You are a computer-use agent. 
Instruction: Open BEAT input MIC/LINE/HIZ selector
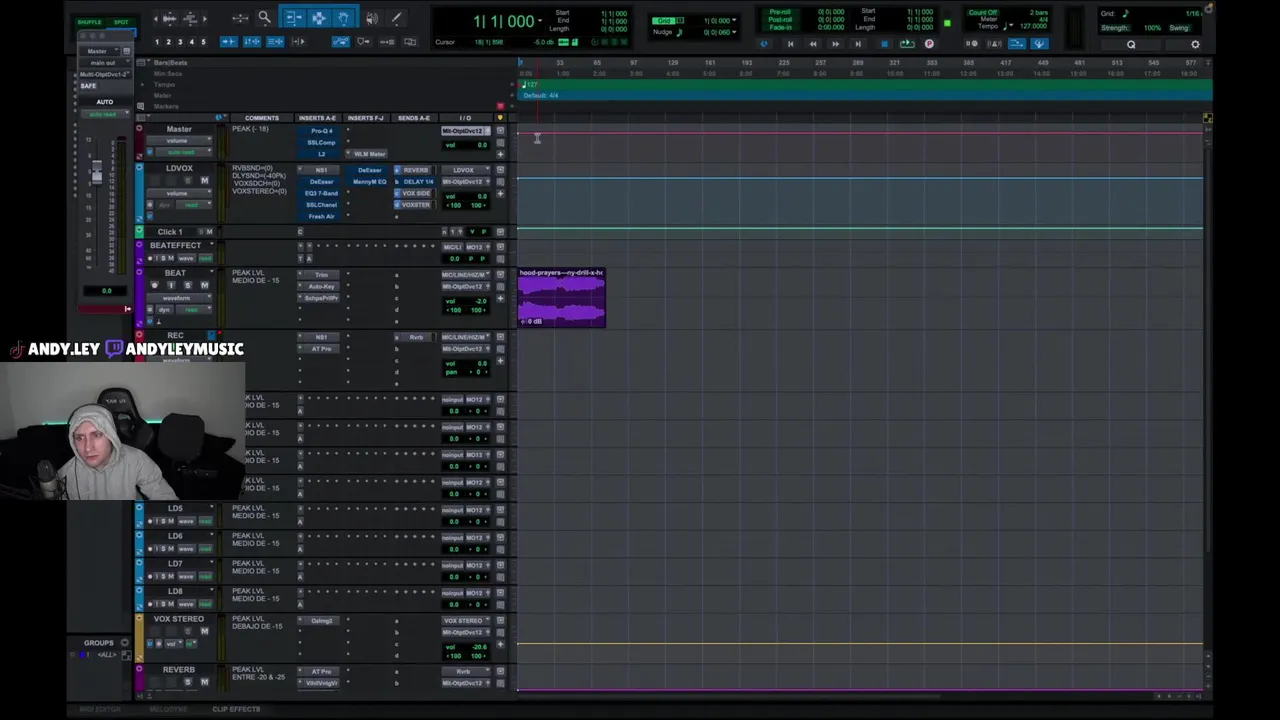(466, 275)
